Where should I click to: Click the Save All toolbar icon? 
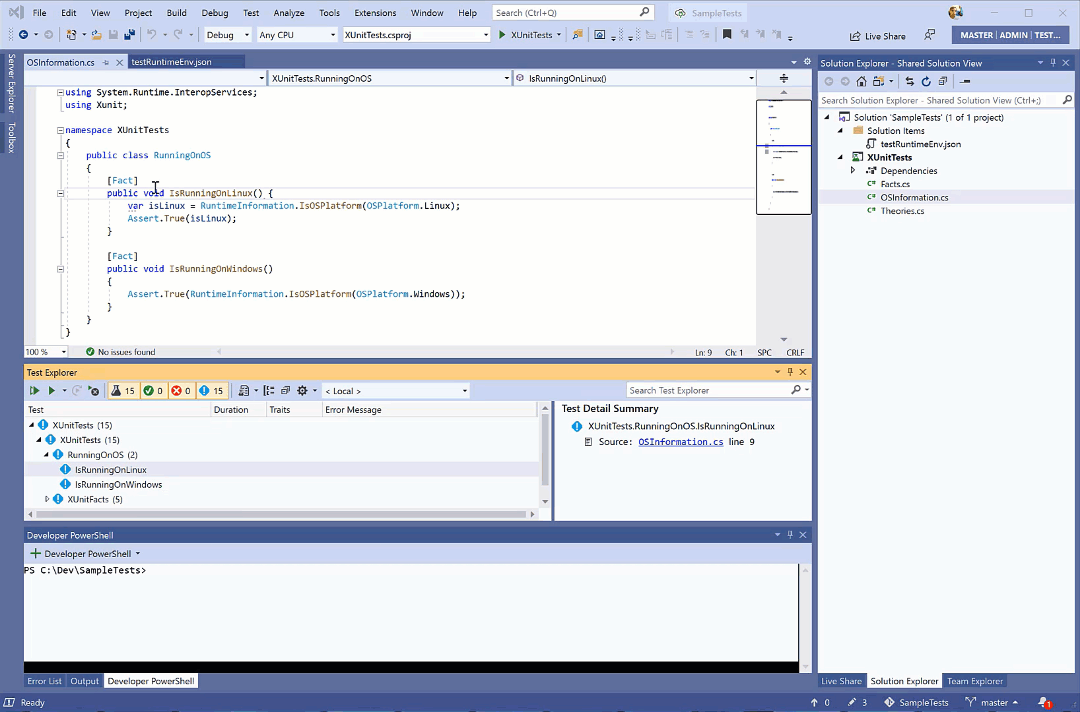pyautogui.click(x=129, y=33)
